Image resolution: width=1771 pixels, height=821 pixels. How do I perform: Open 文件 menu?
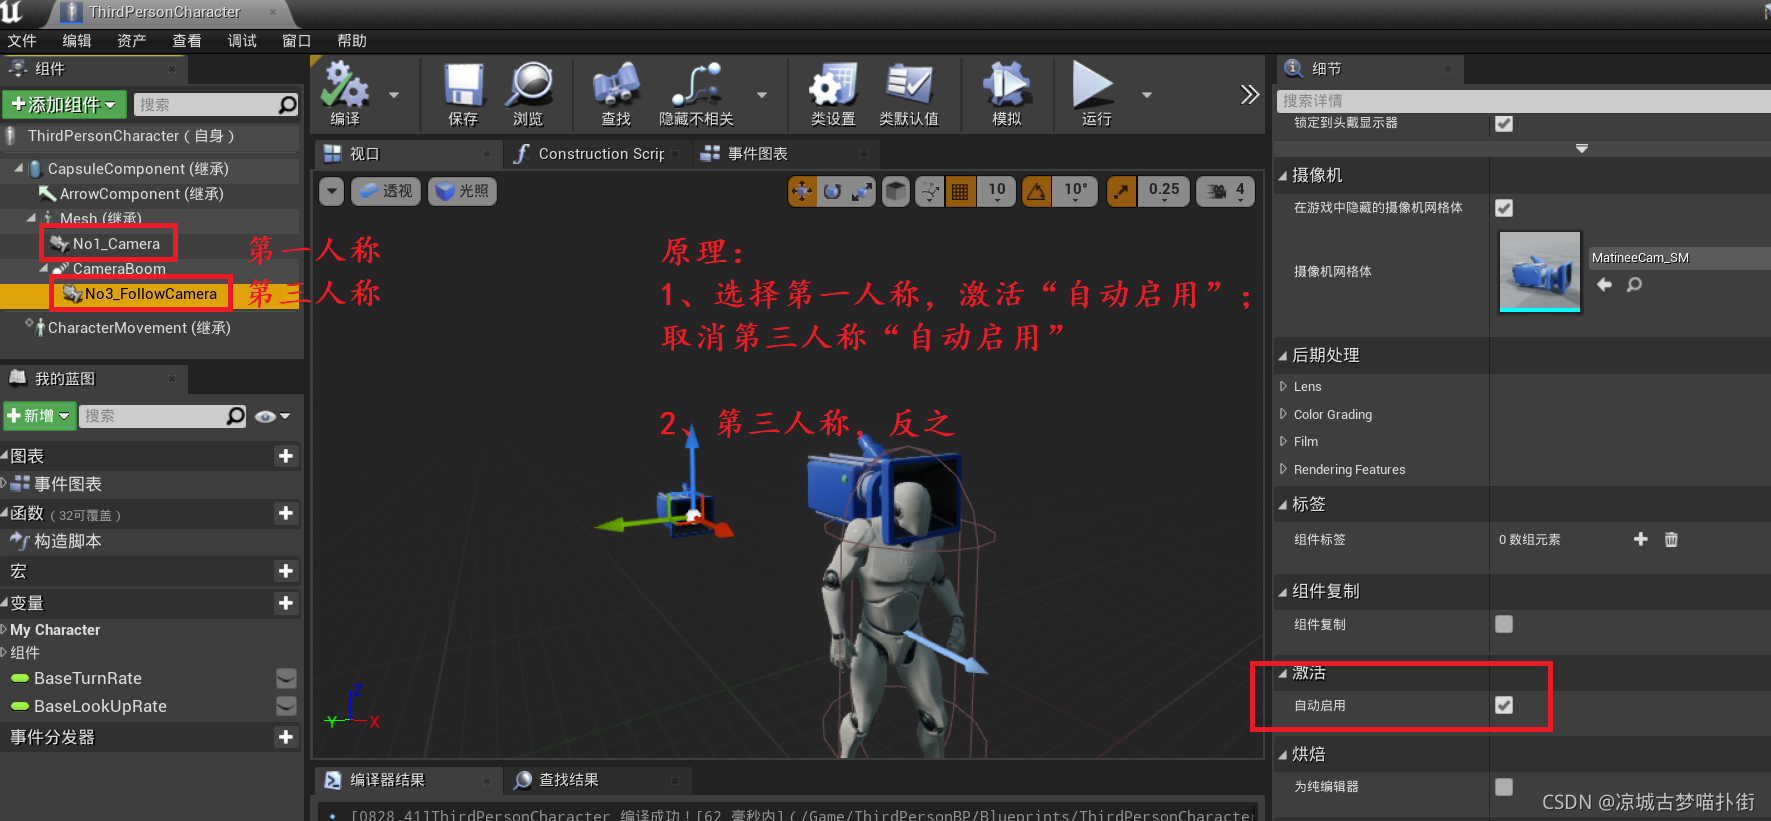pos(22,41)
